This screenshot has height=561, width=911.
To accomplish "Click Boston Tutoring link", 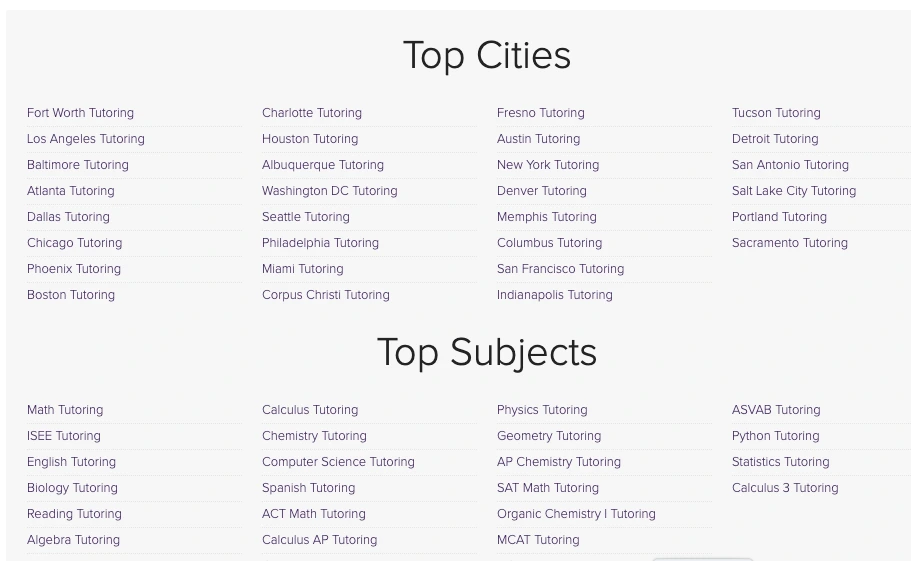I will click(x=70, y=295).
